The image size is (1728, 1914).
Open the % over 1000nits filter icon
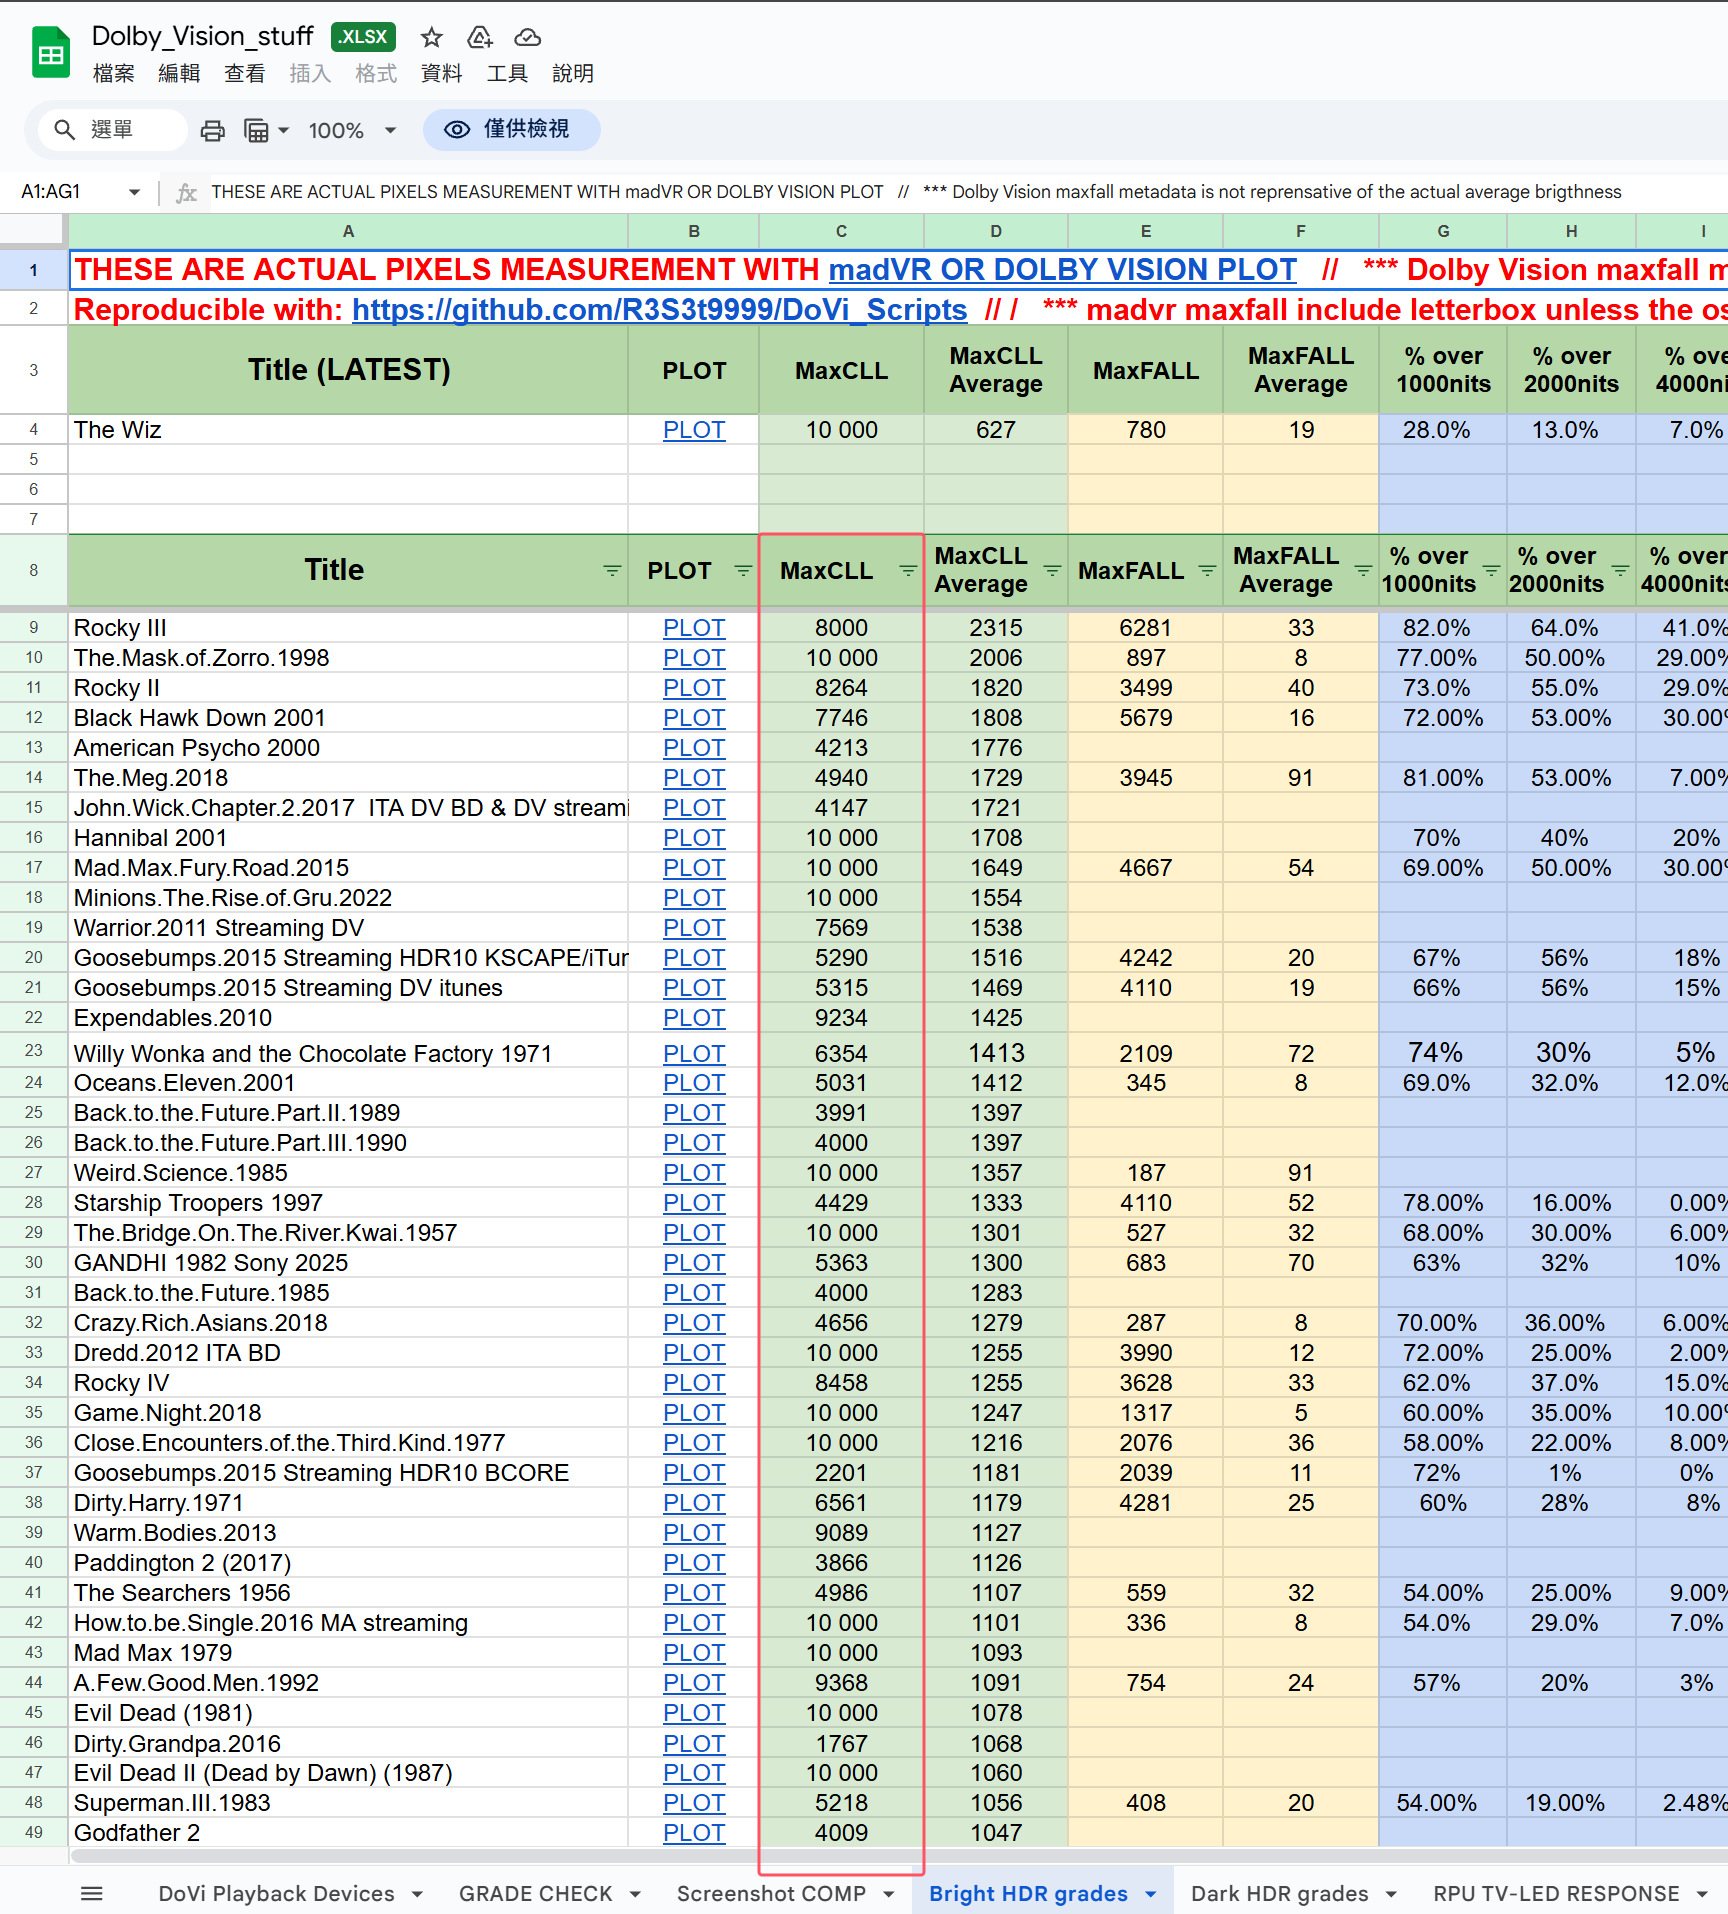[1491, 570]
